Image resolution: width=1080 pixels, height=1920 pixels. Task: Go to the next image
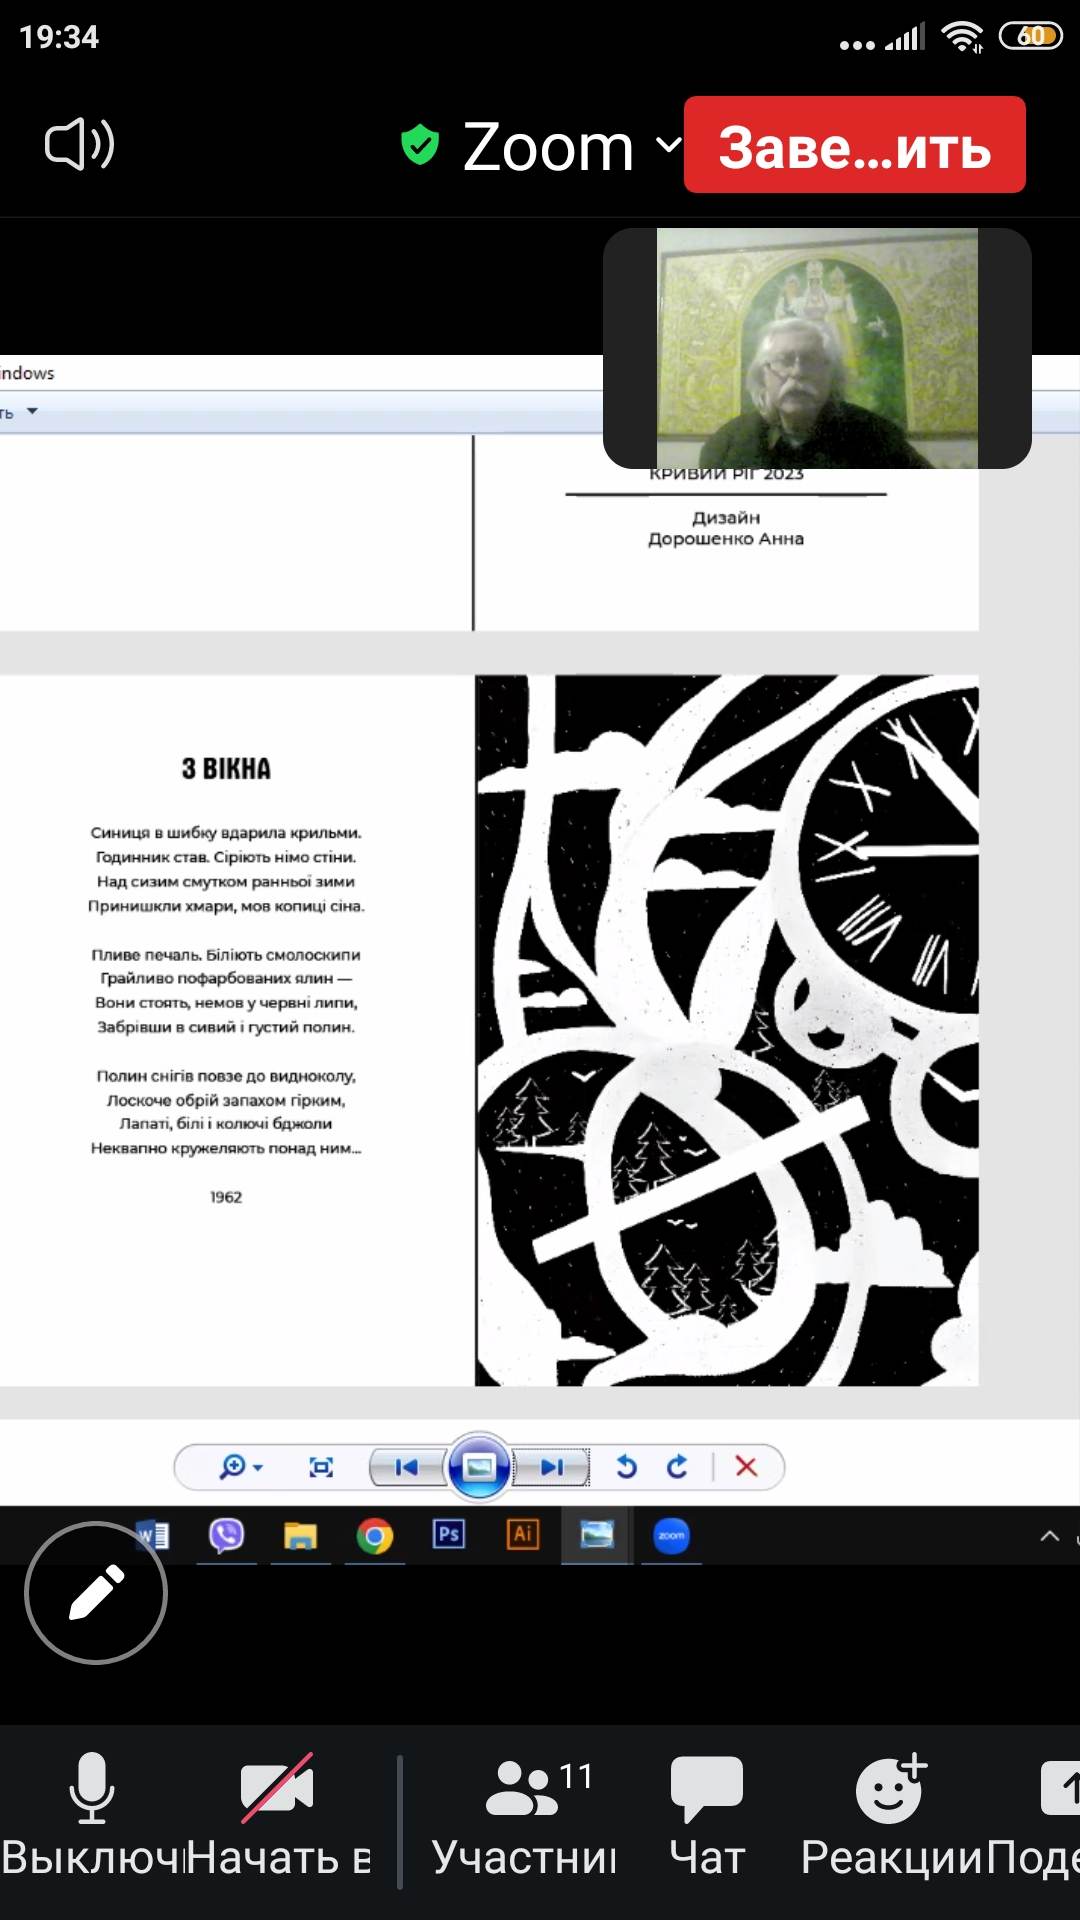click(552, 1467)
